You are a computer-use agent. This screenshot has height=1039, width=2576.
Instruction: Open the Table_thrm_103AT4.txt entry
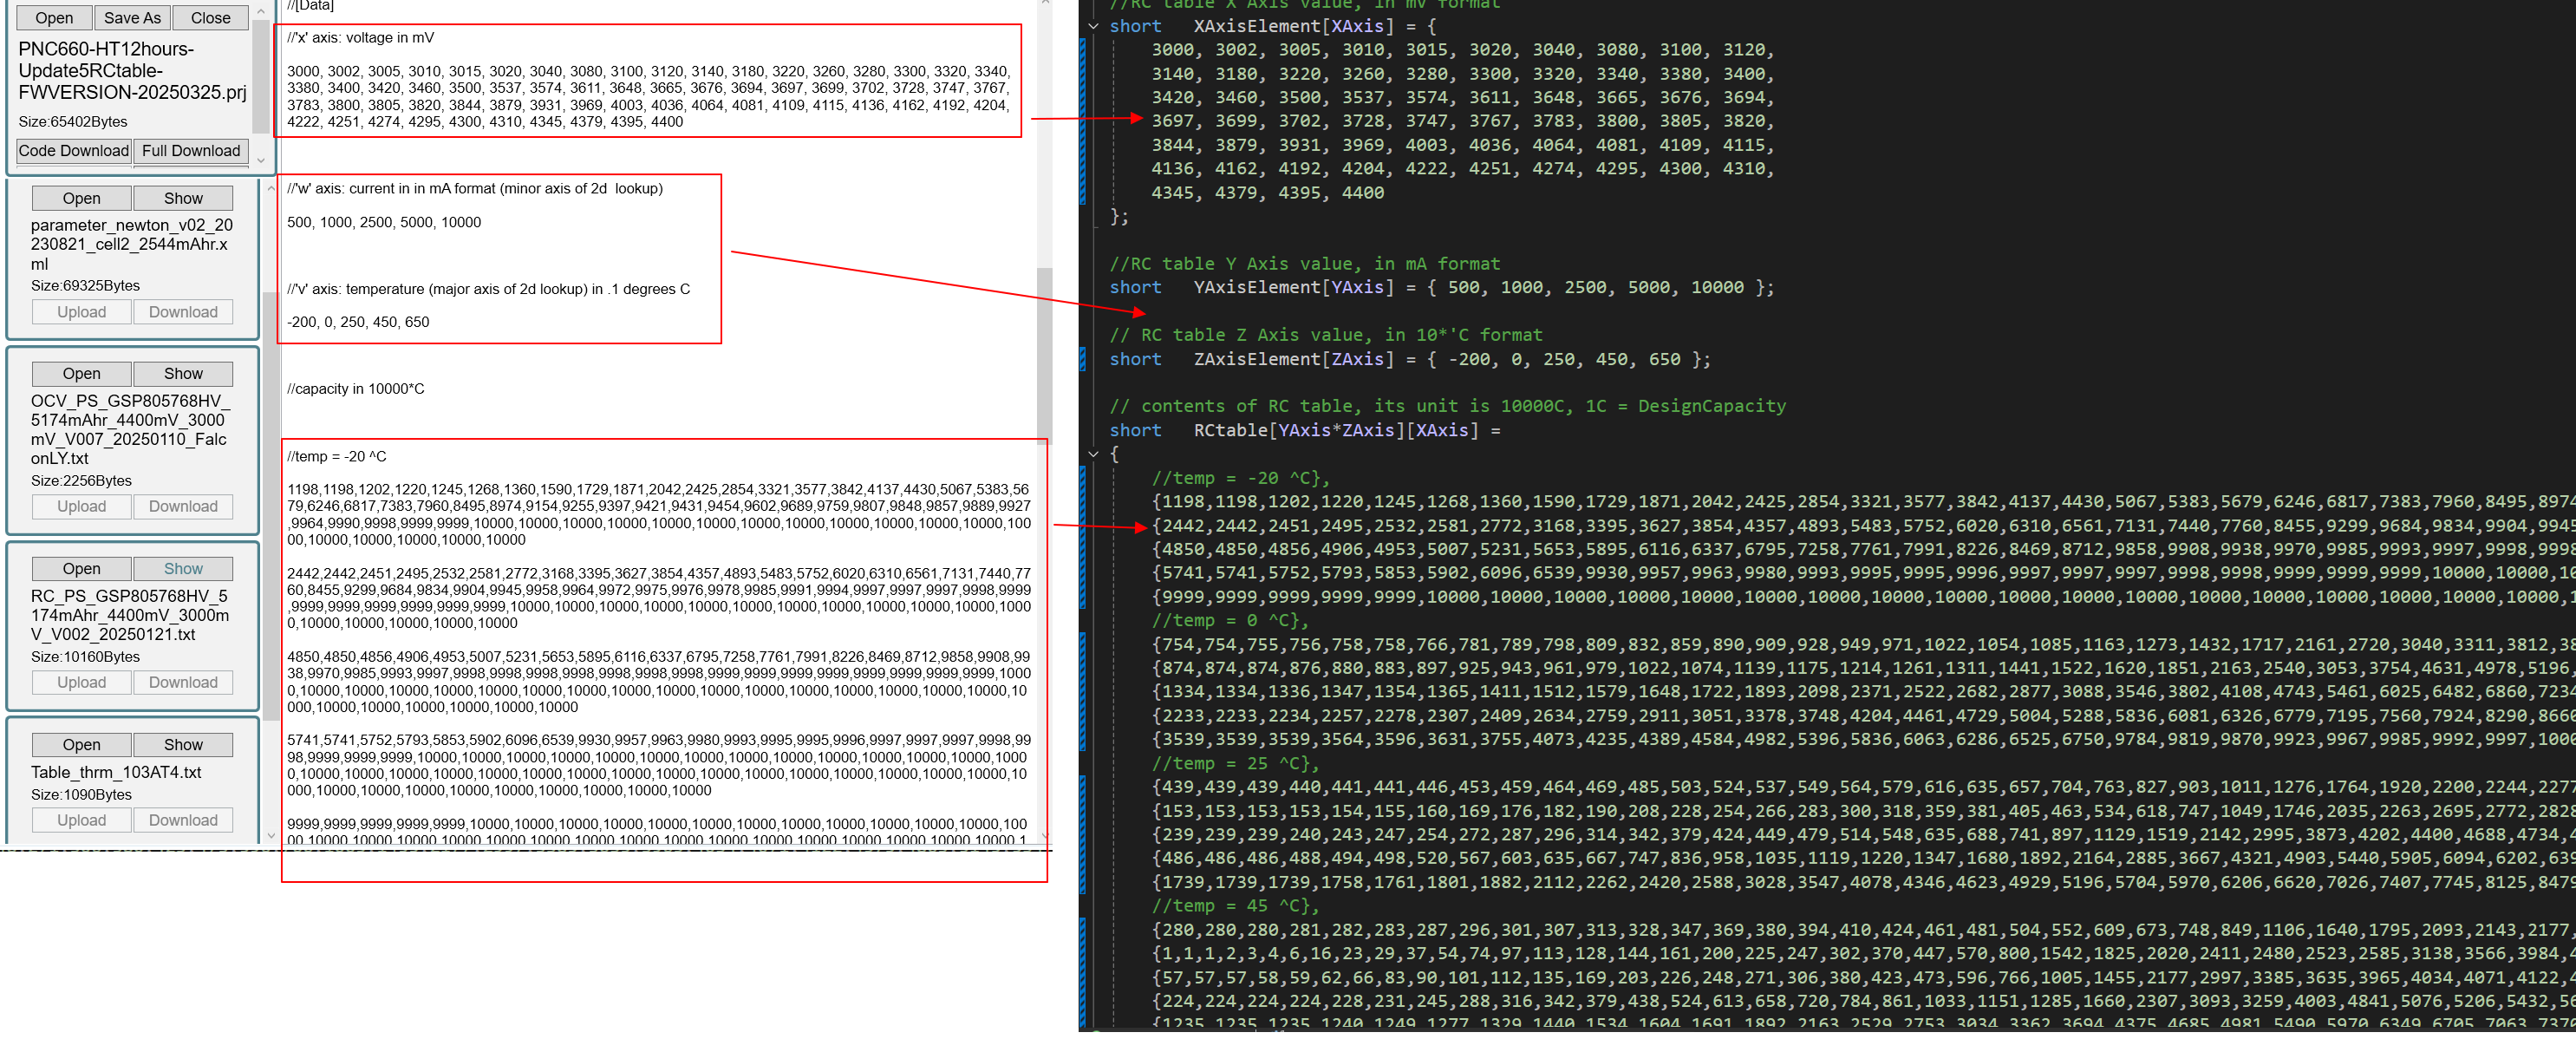81,744
